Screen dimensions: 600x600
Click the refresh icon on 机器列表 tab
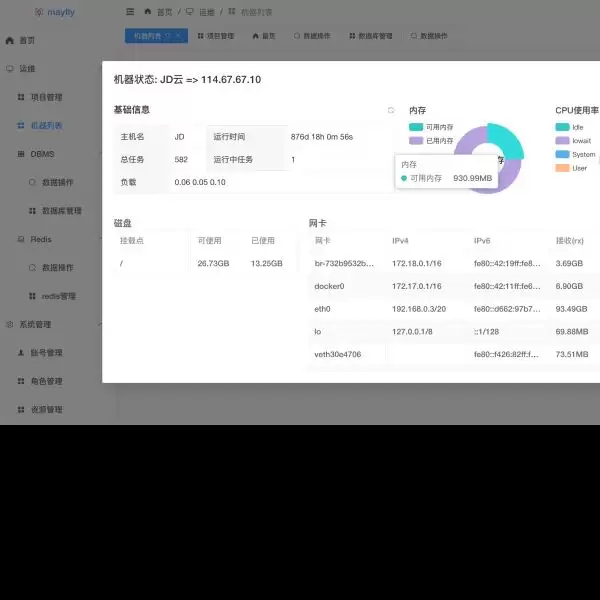point(167,36)
